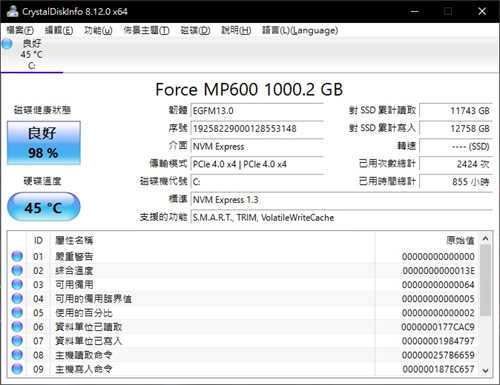Click the ID column header

click(x=38, y=240)
